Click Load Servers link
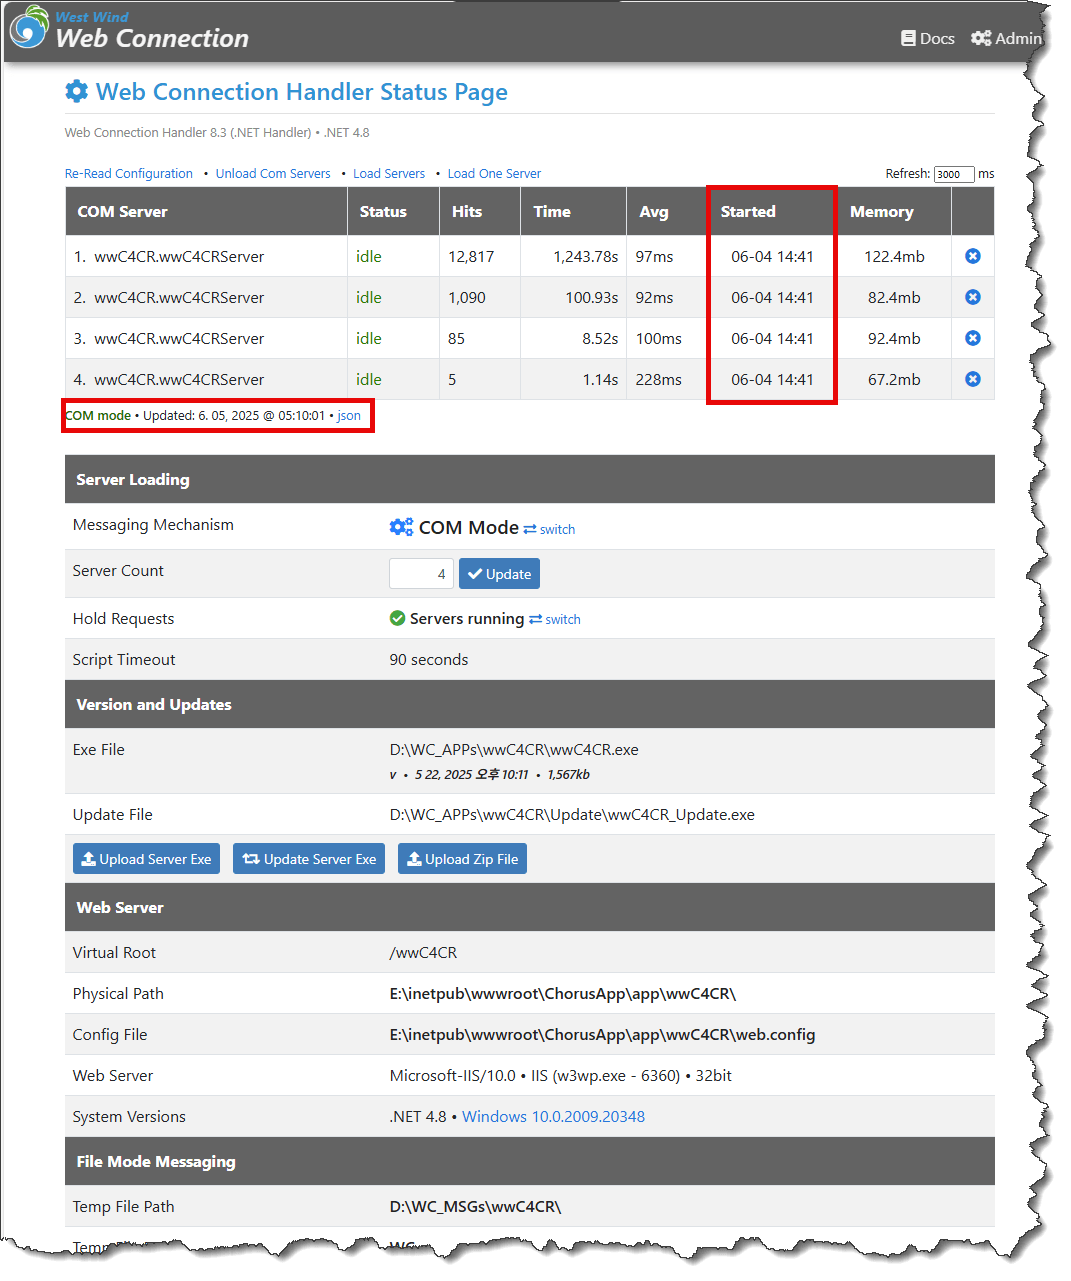This screenshot has height=1281, width=1071. point(389,174)
